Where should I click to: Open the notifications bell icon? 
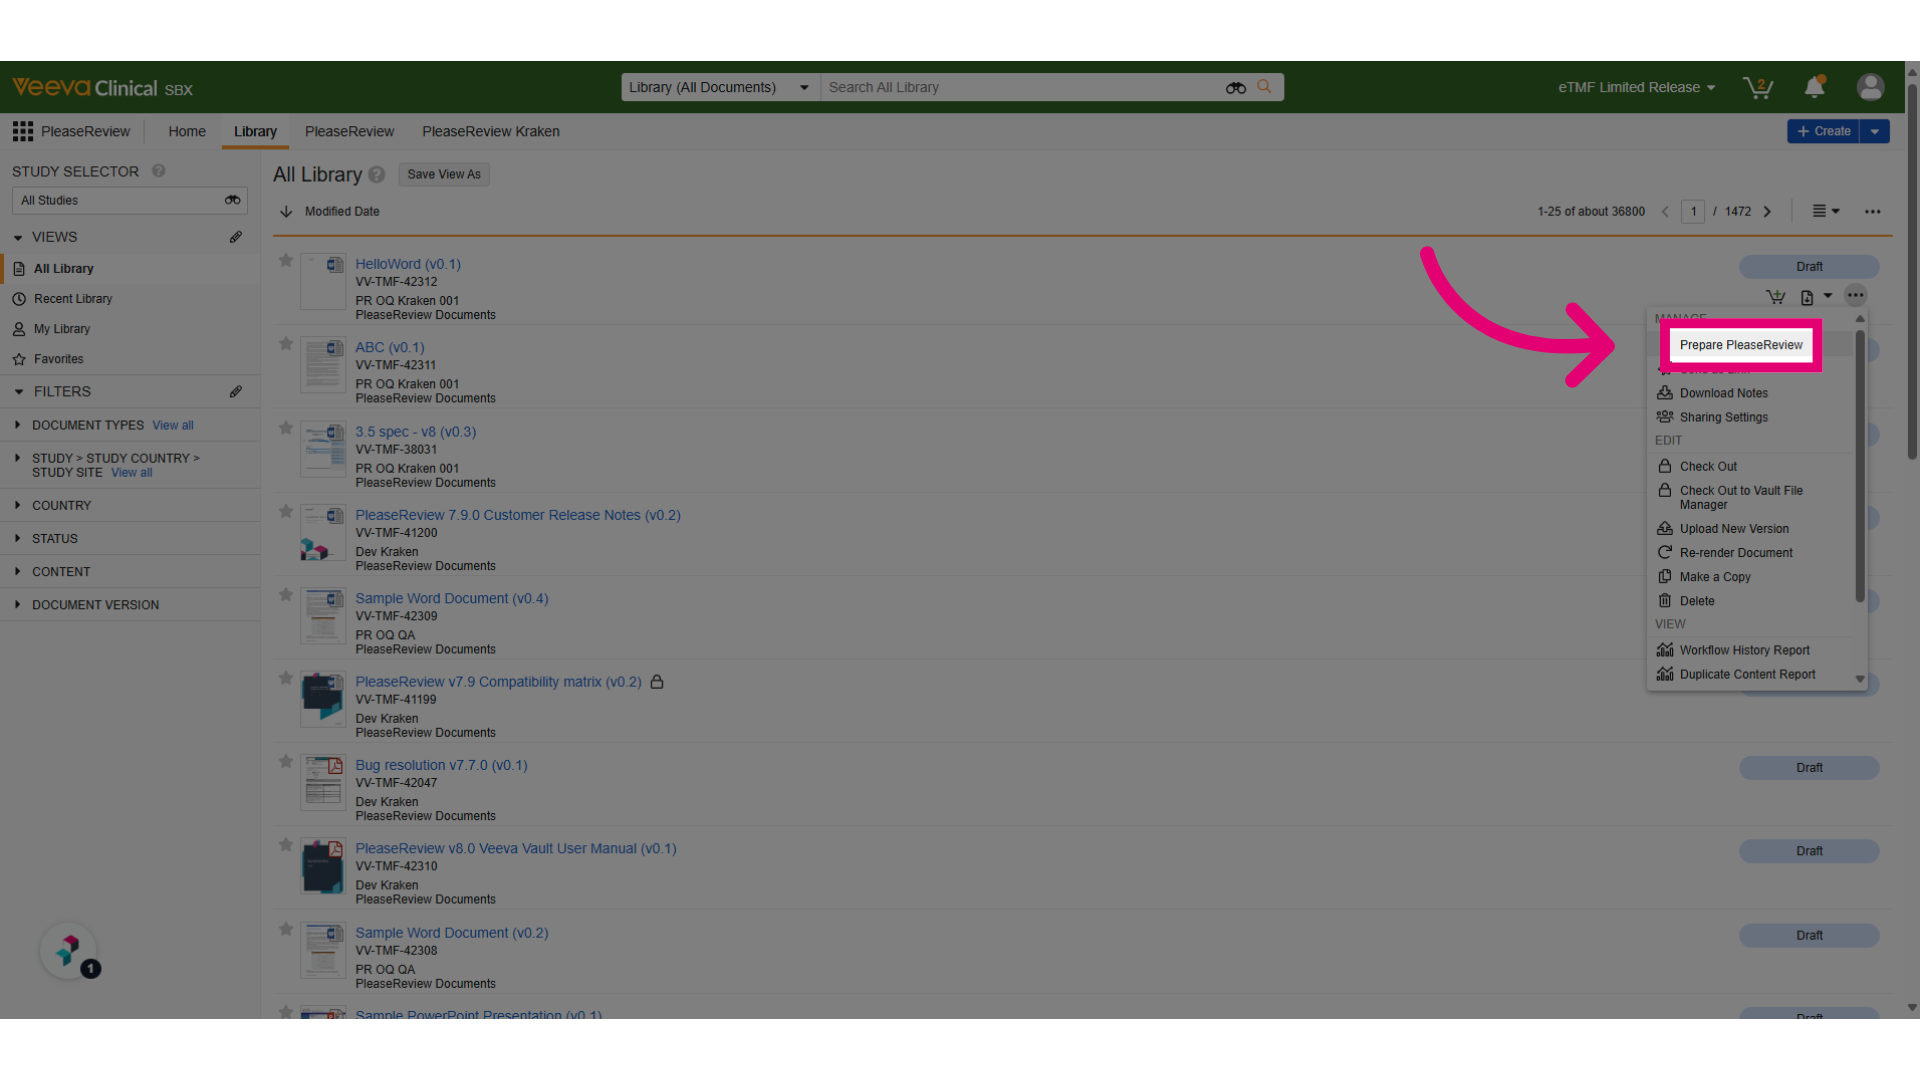click(1814, 87)
